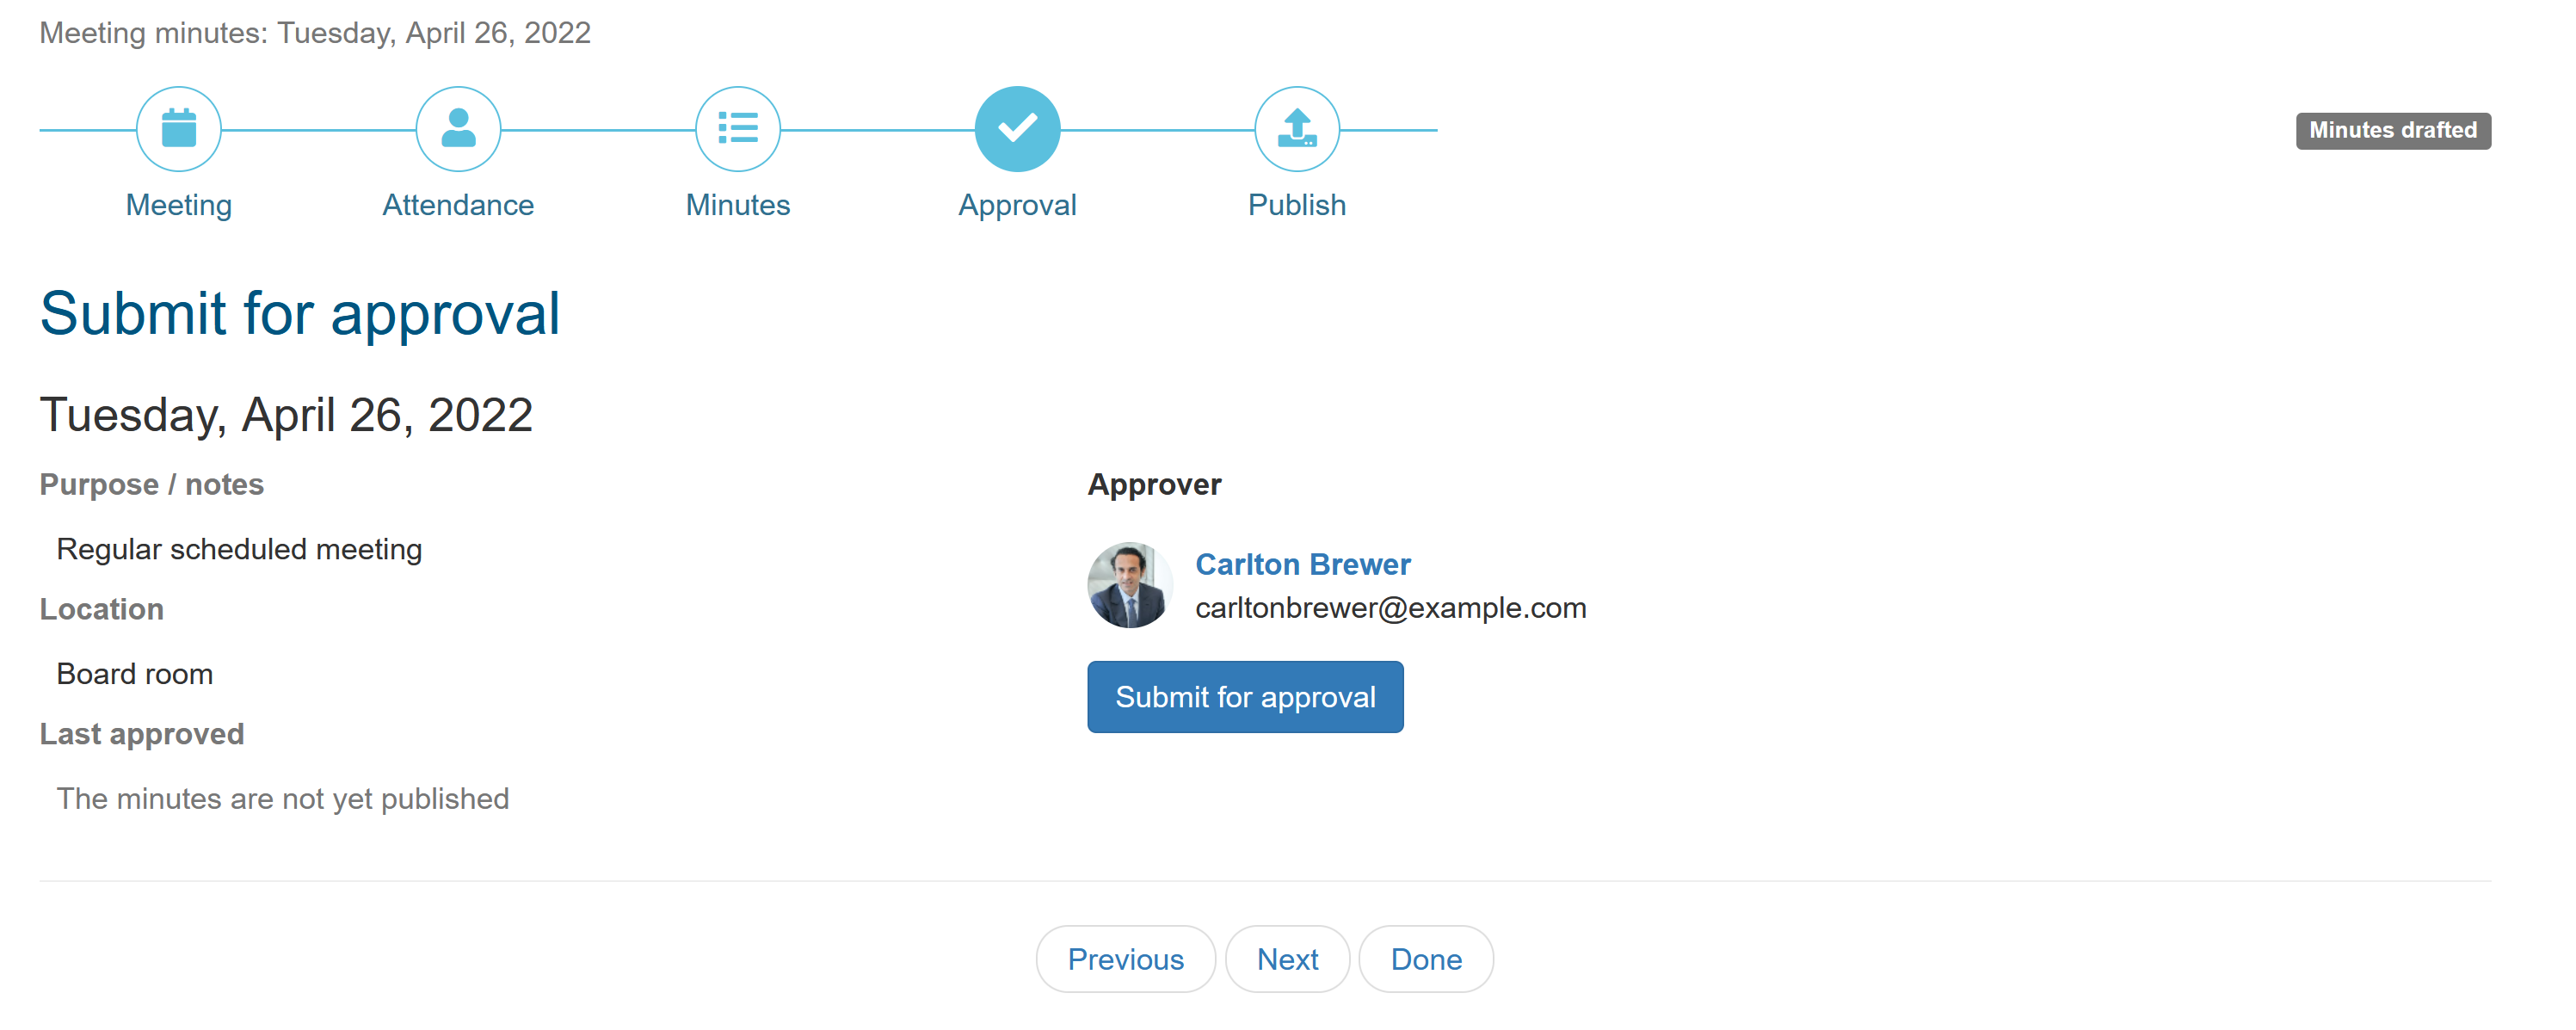Go back with the Previous button
Image resolution: width=2576 pixels, height=1030 pixels.
1125,959
